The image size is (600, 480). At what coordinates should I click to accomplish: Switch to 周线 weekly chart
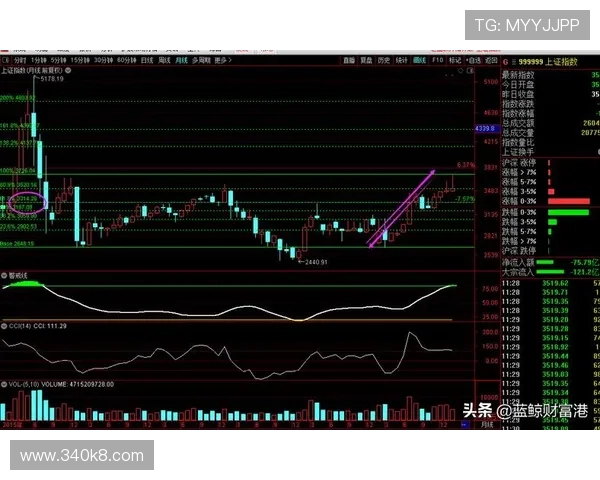tap(164, 60)
